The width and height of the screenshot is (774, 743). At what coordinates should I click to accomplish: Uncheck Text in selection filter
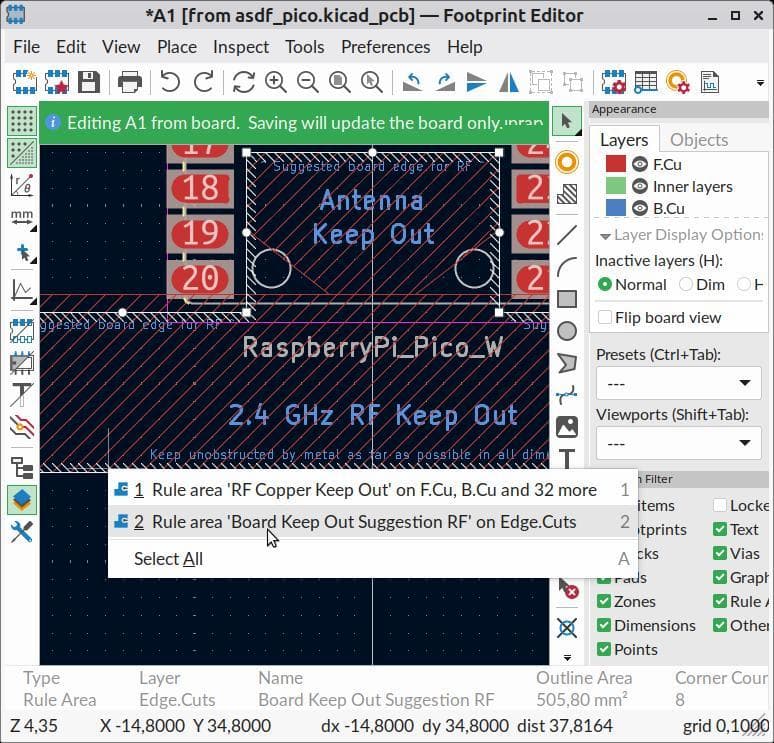click(x=720, y=529)
